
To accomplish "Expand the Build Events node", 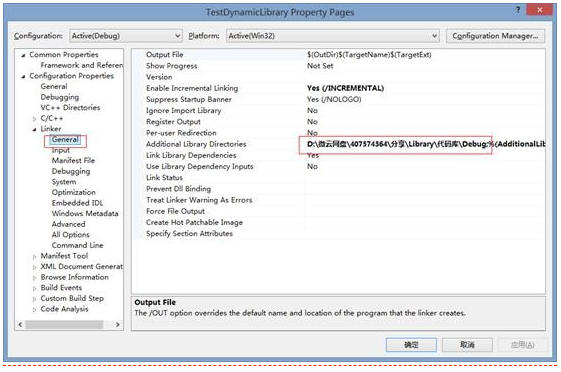I will [34, 288].
